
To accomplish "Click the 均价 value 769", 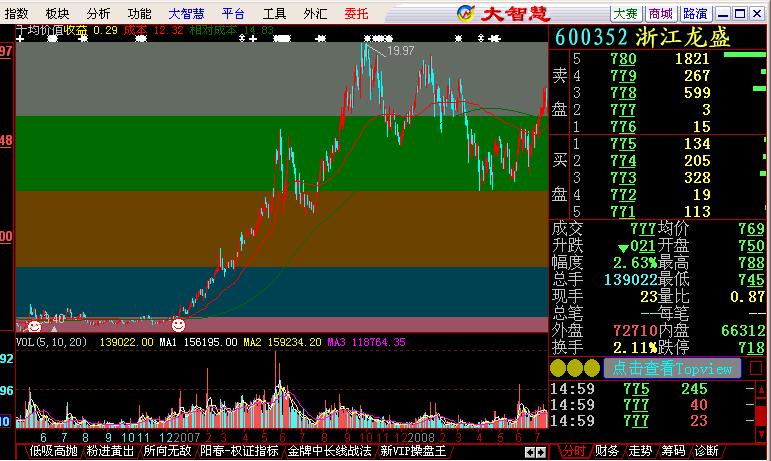I will pos(751,229).
